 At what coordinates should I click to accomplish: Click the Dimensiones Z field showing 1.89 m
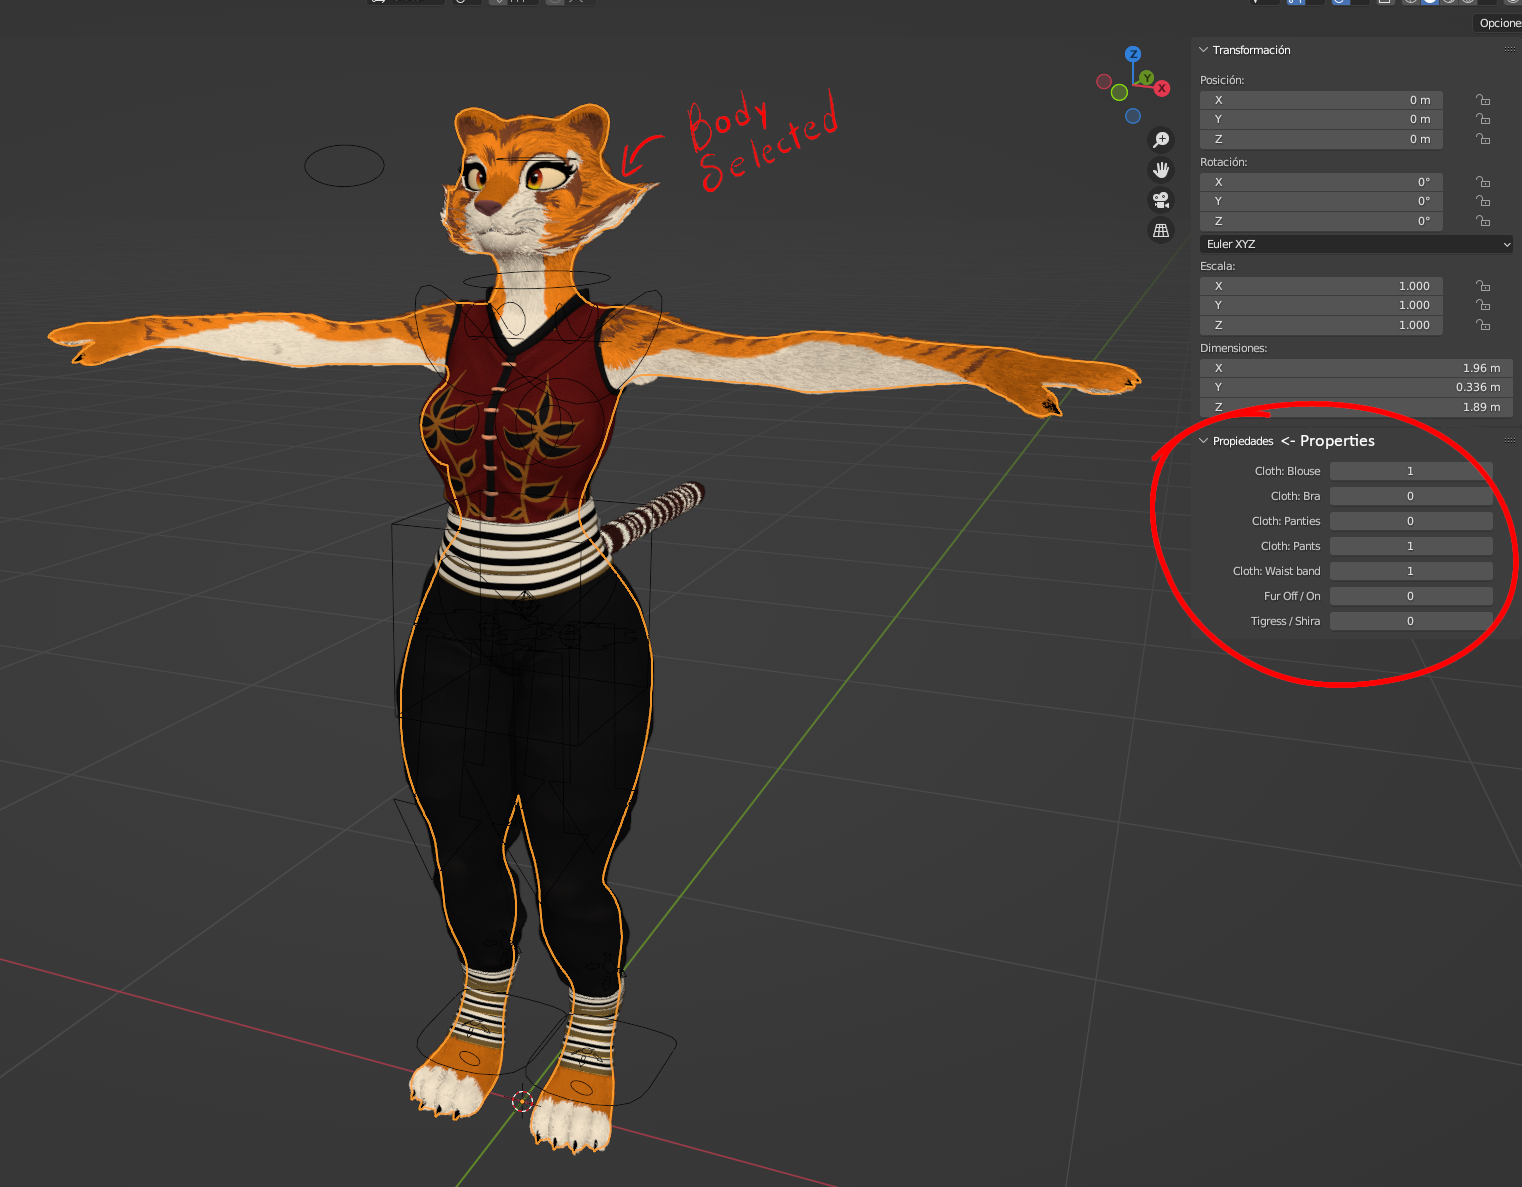(x=1356, y=407)
